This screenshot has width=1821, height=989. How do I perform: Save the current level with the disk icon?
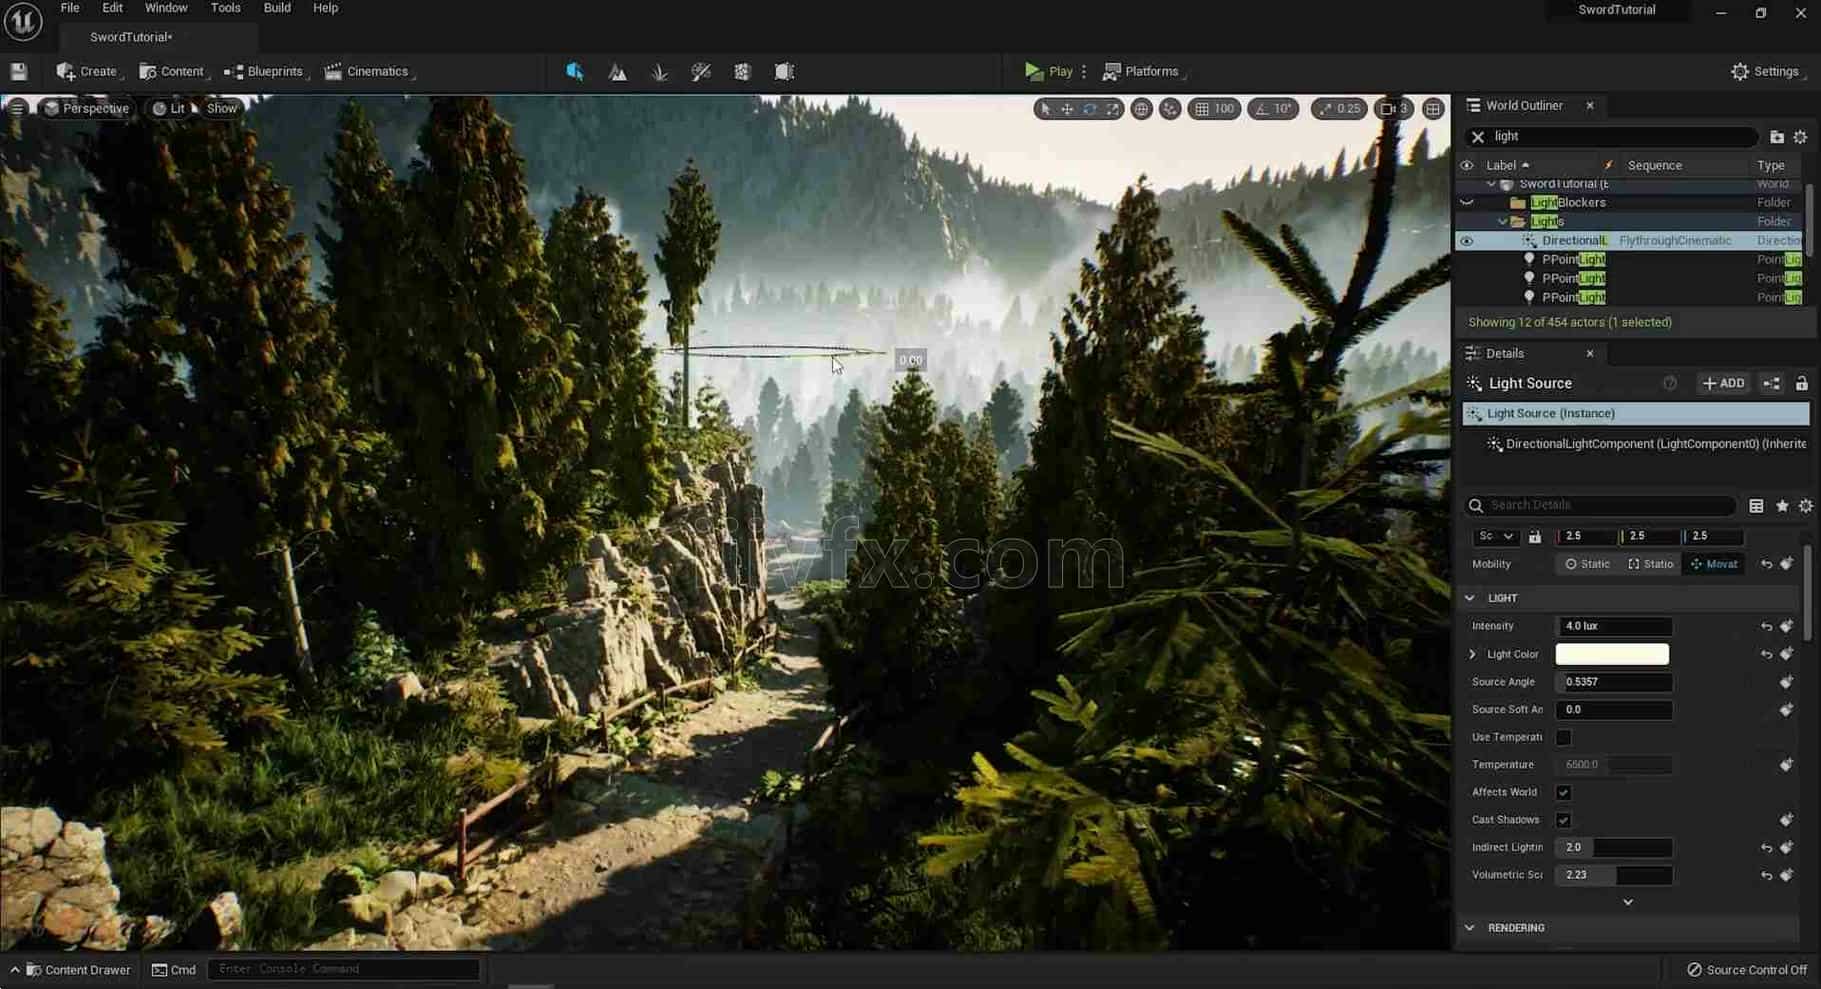[x=18, y=71]
